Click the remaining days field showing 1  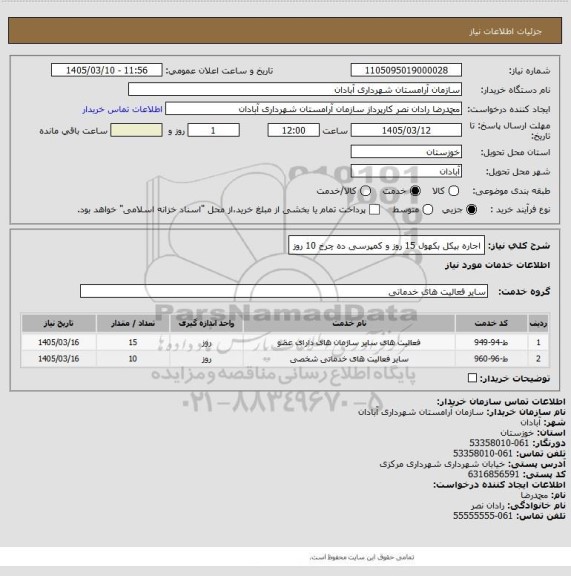point(213,130)
